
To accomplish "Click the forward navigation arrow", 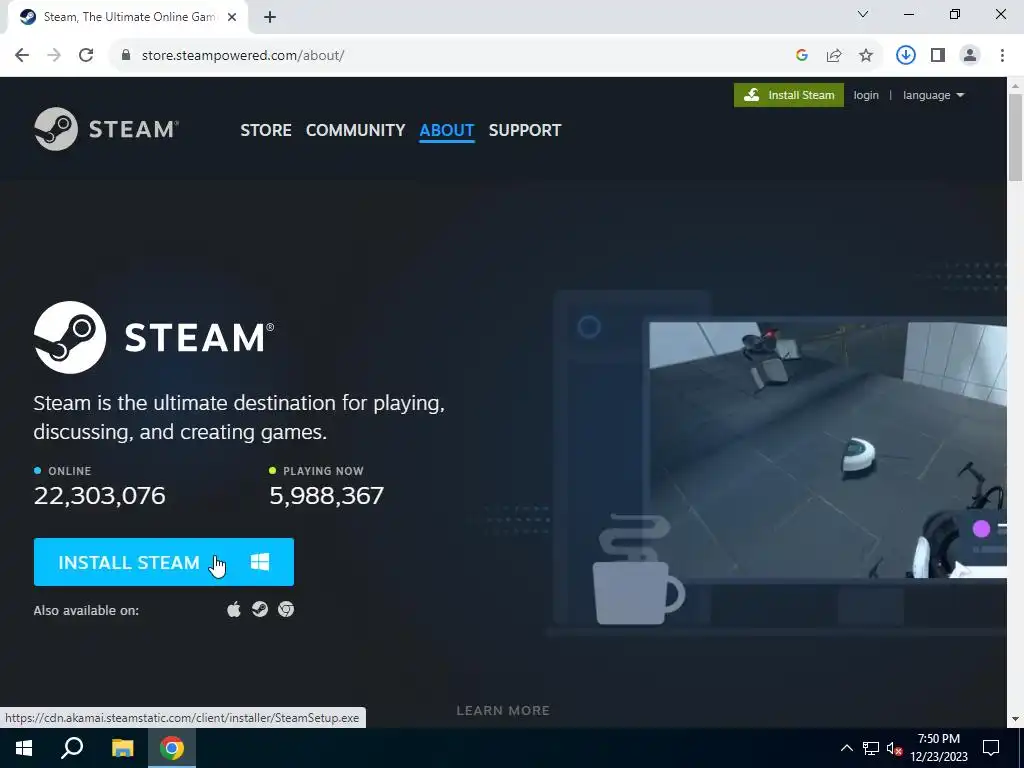I will pyautogui.click(x=54, y=56).
